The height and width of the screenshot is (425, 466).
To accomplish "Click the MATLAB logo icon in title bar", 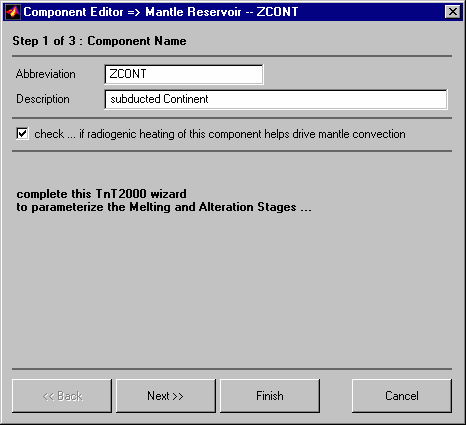I will tap(13, 12).
